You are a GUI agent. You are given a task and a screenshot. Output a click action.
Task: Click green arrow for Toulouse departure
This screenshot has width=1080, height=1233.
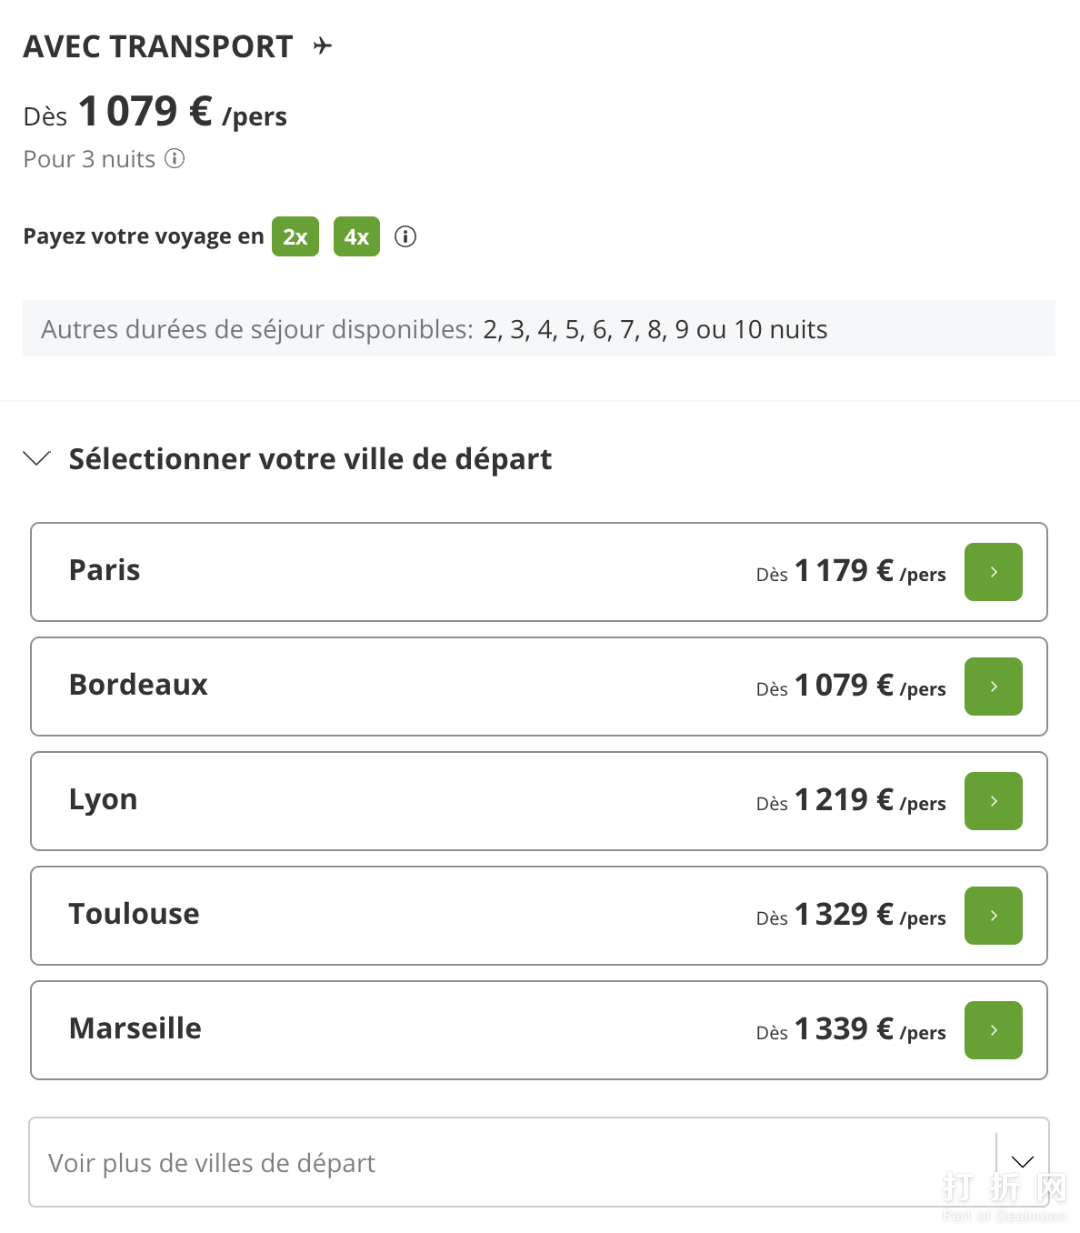click(993, 915)
